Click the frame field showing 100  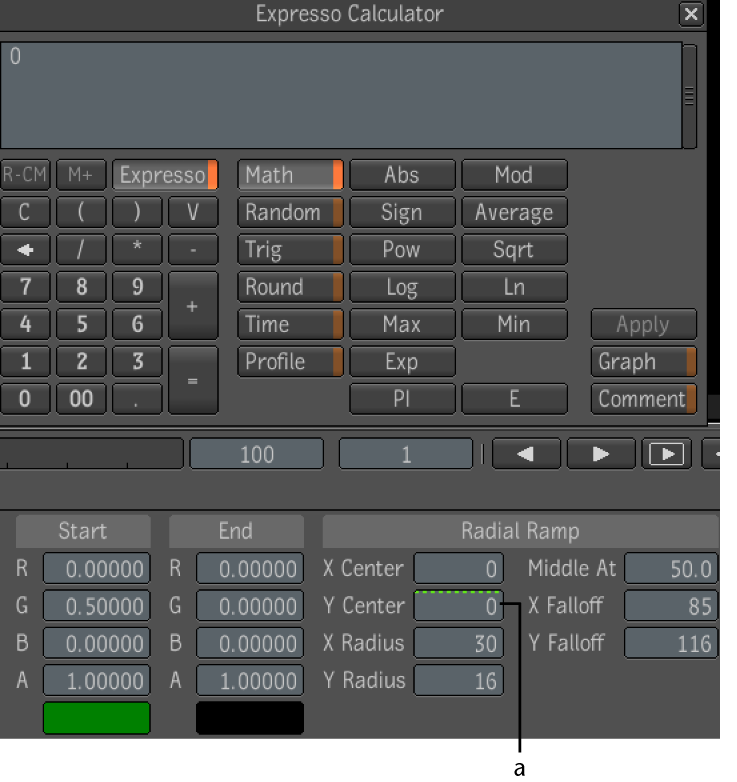257,454
